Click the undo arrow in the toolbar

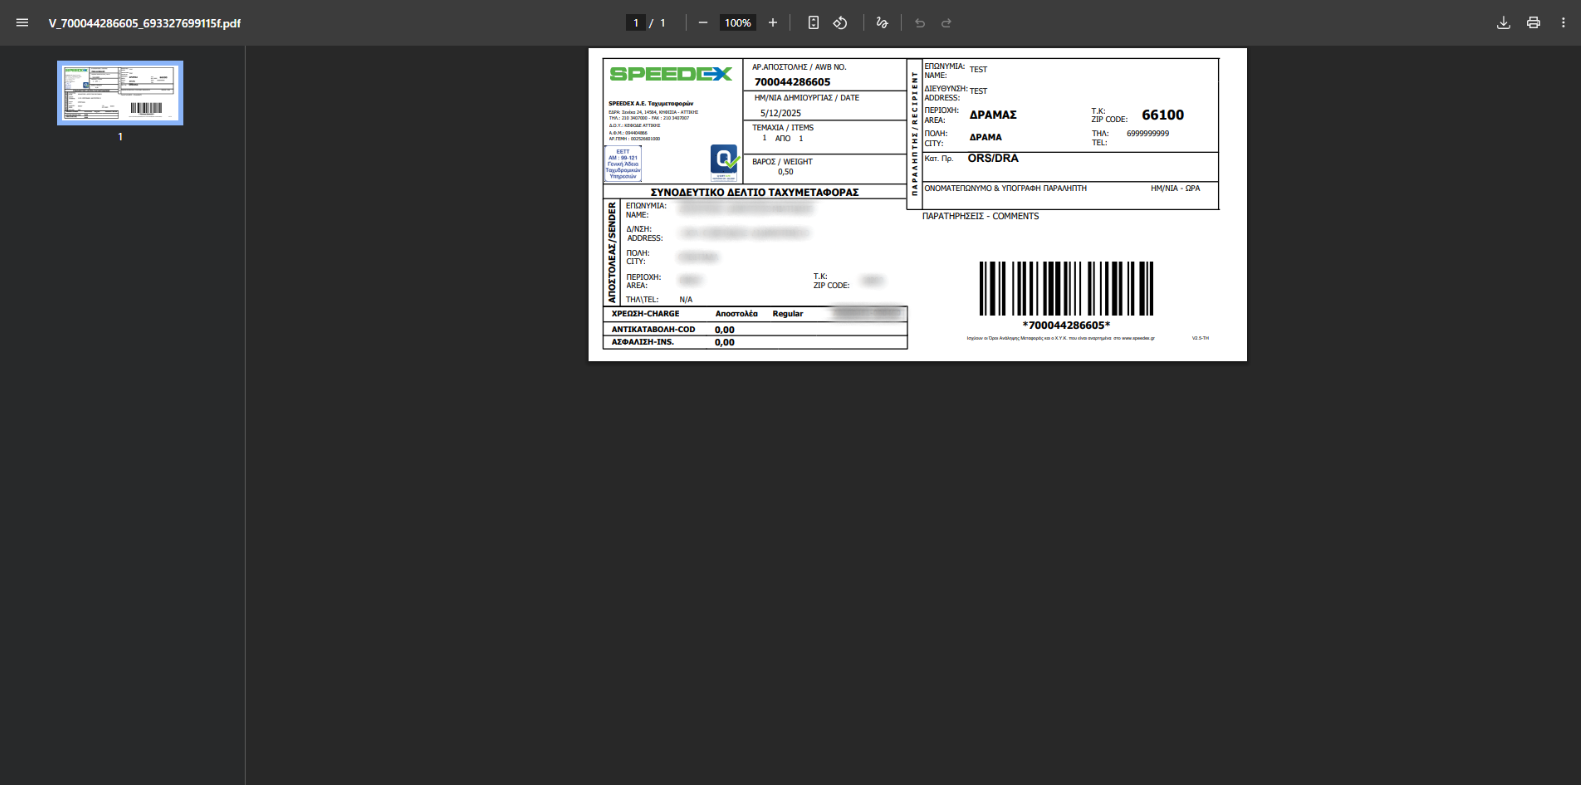click(920, 23)
